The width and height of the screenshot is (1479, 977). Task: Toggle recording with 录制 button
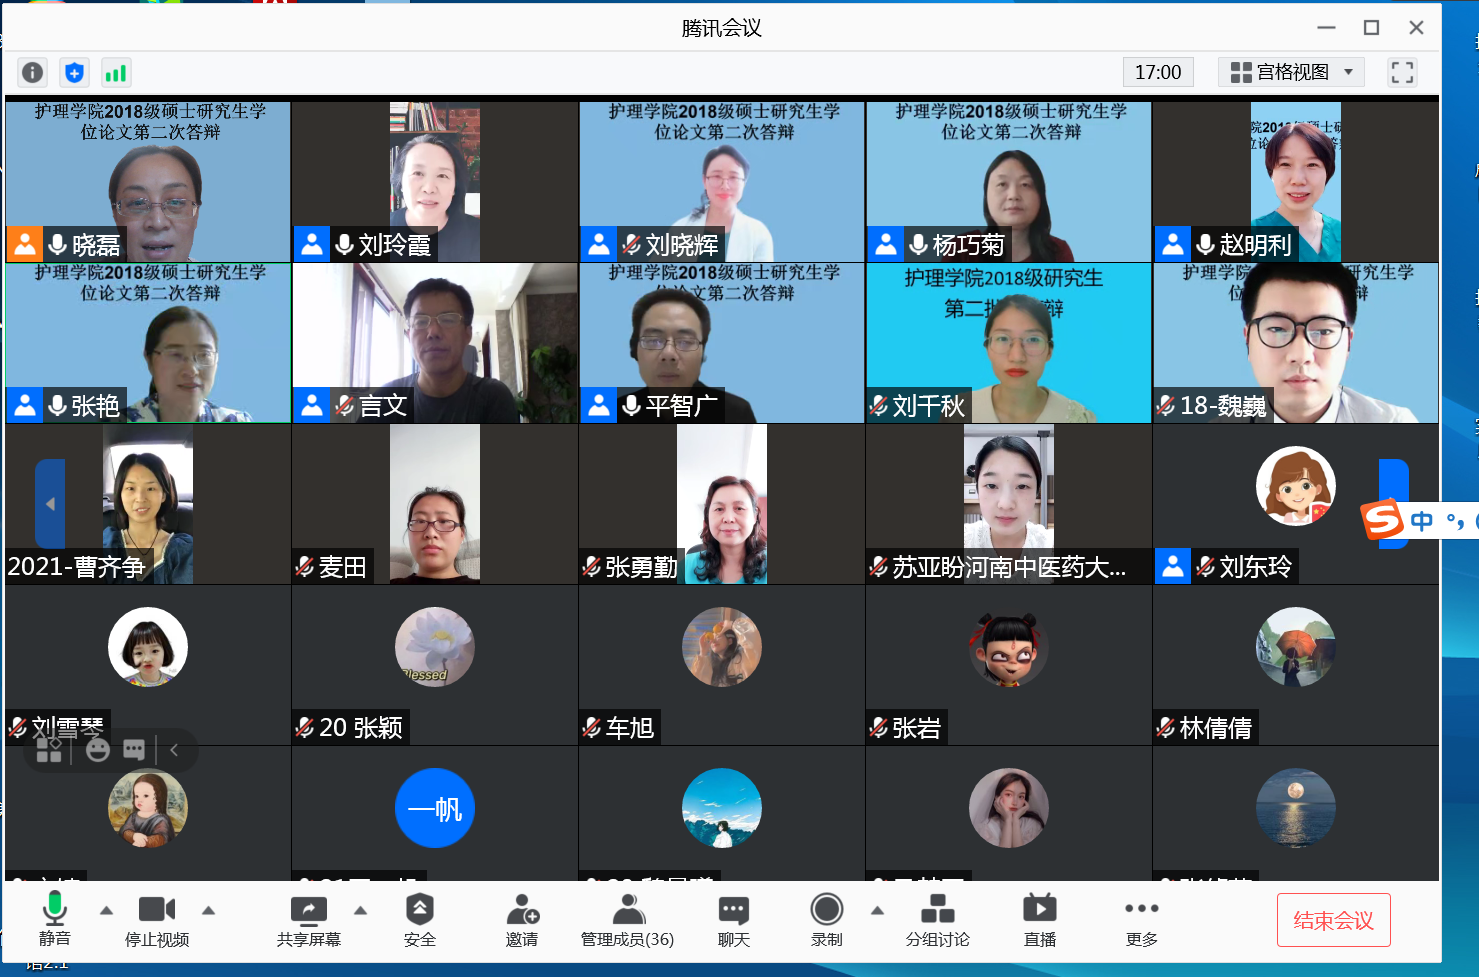(x=826, y=920)
